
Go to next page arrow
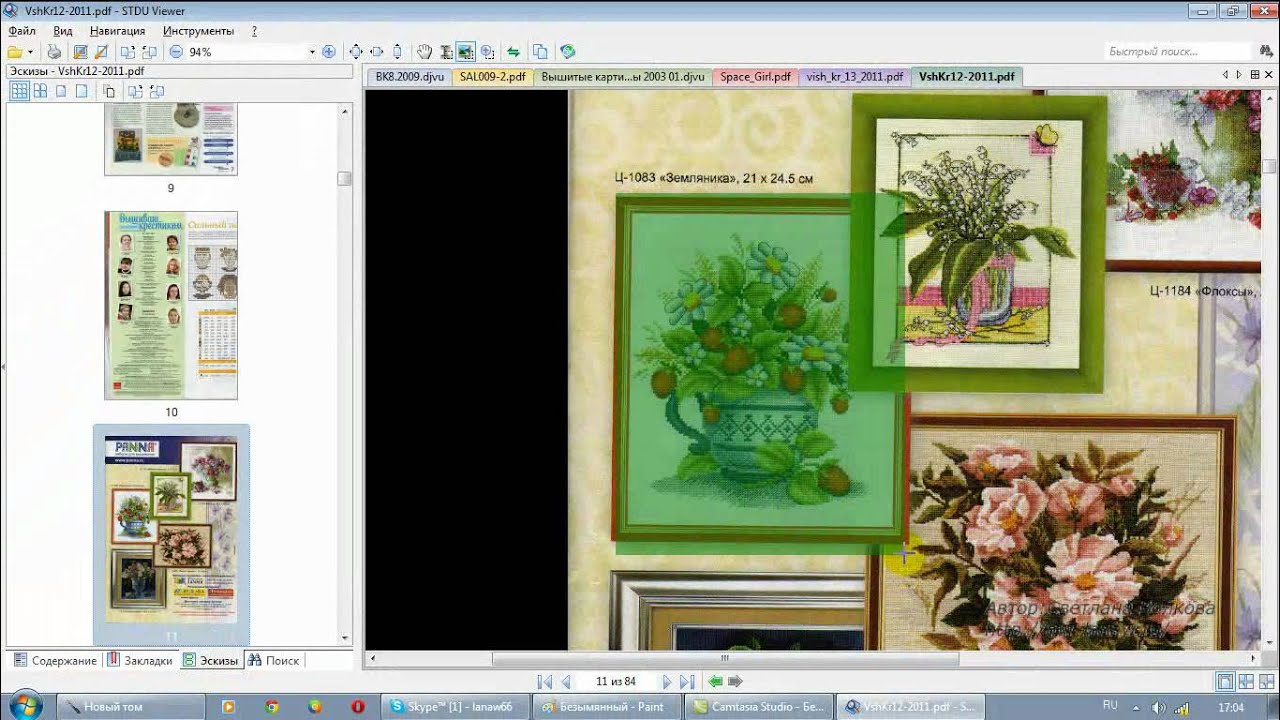click(667, 681)
